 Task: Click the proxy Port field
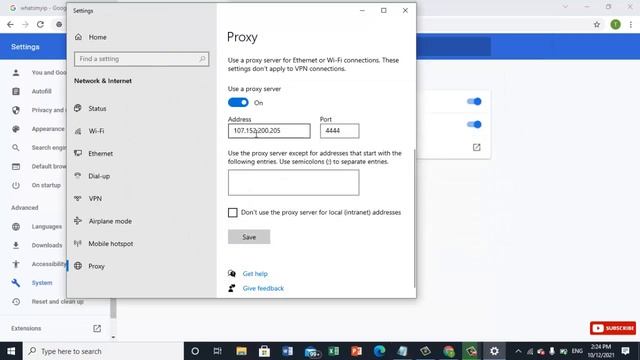(x=340, y=131)
